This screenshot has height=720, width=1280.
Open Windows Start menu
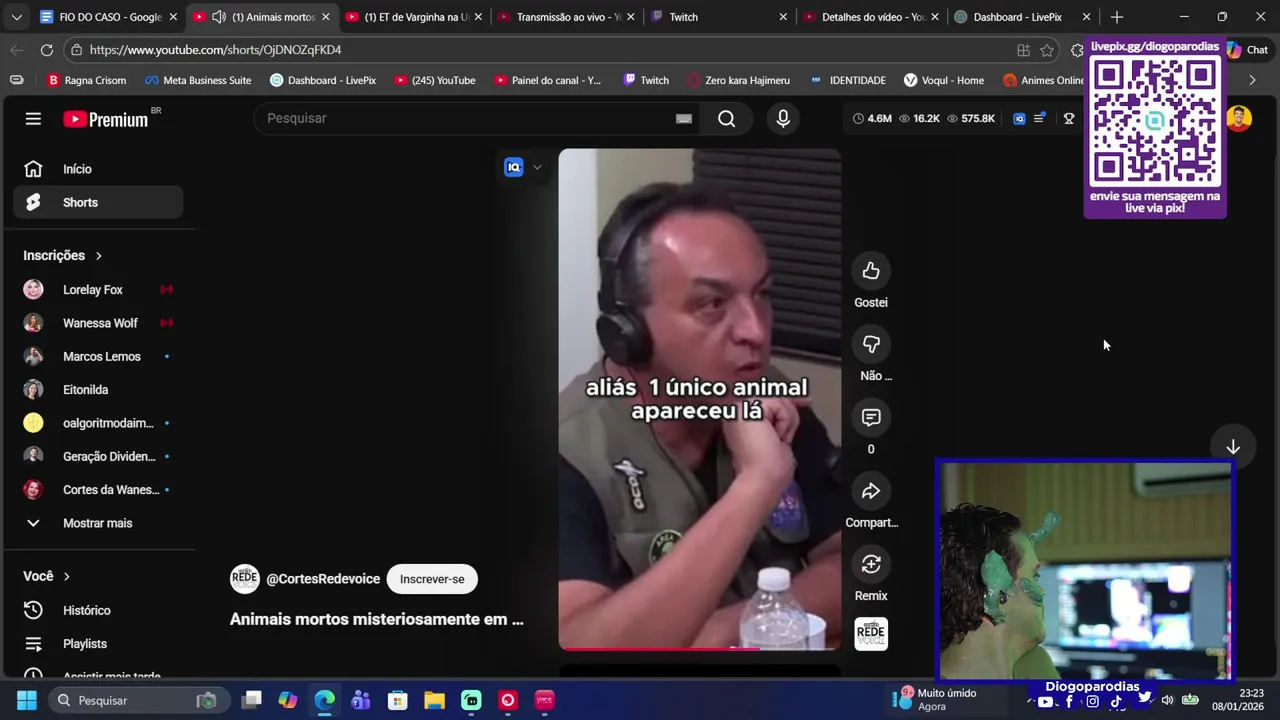pyautogui.click(x=27, y=700)
